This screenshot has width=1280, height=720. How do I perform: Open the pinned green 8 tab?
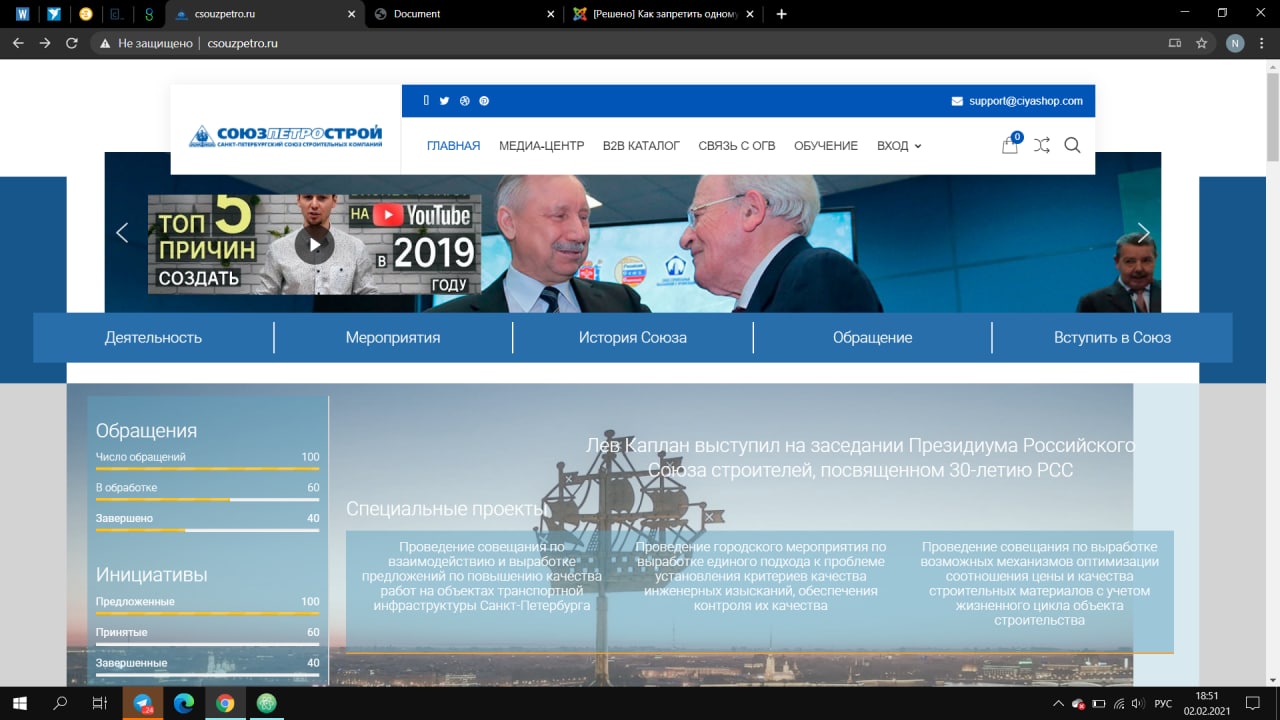click(x=149, y=14)
